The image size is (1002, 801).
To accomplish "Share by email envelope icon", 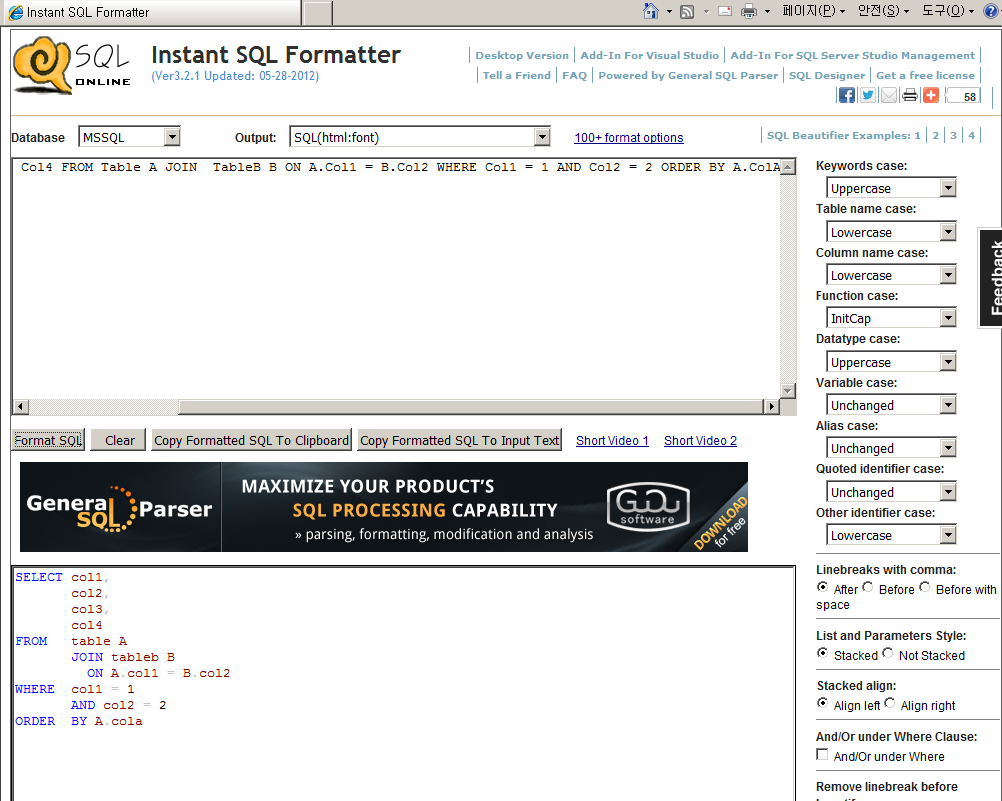I will [889, 96].
